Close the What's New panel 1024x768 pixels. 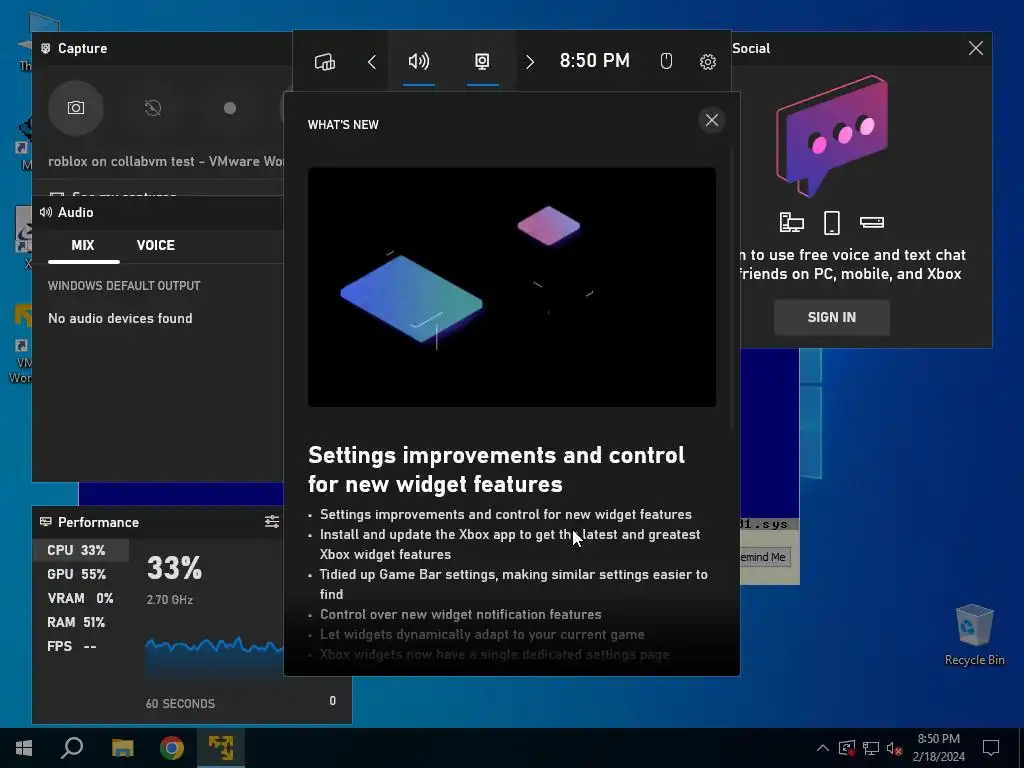[x=711, y=120]
